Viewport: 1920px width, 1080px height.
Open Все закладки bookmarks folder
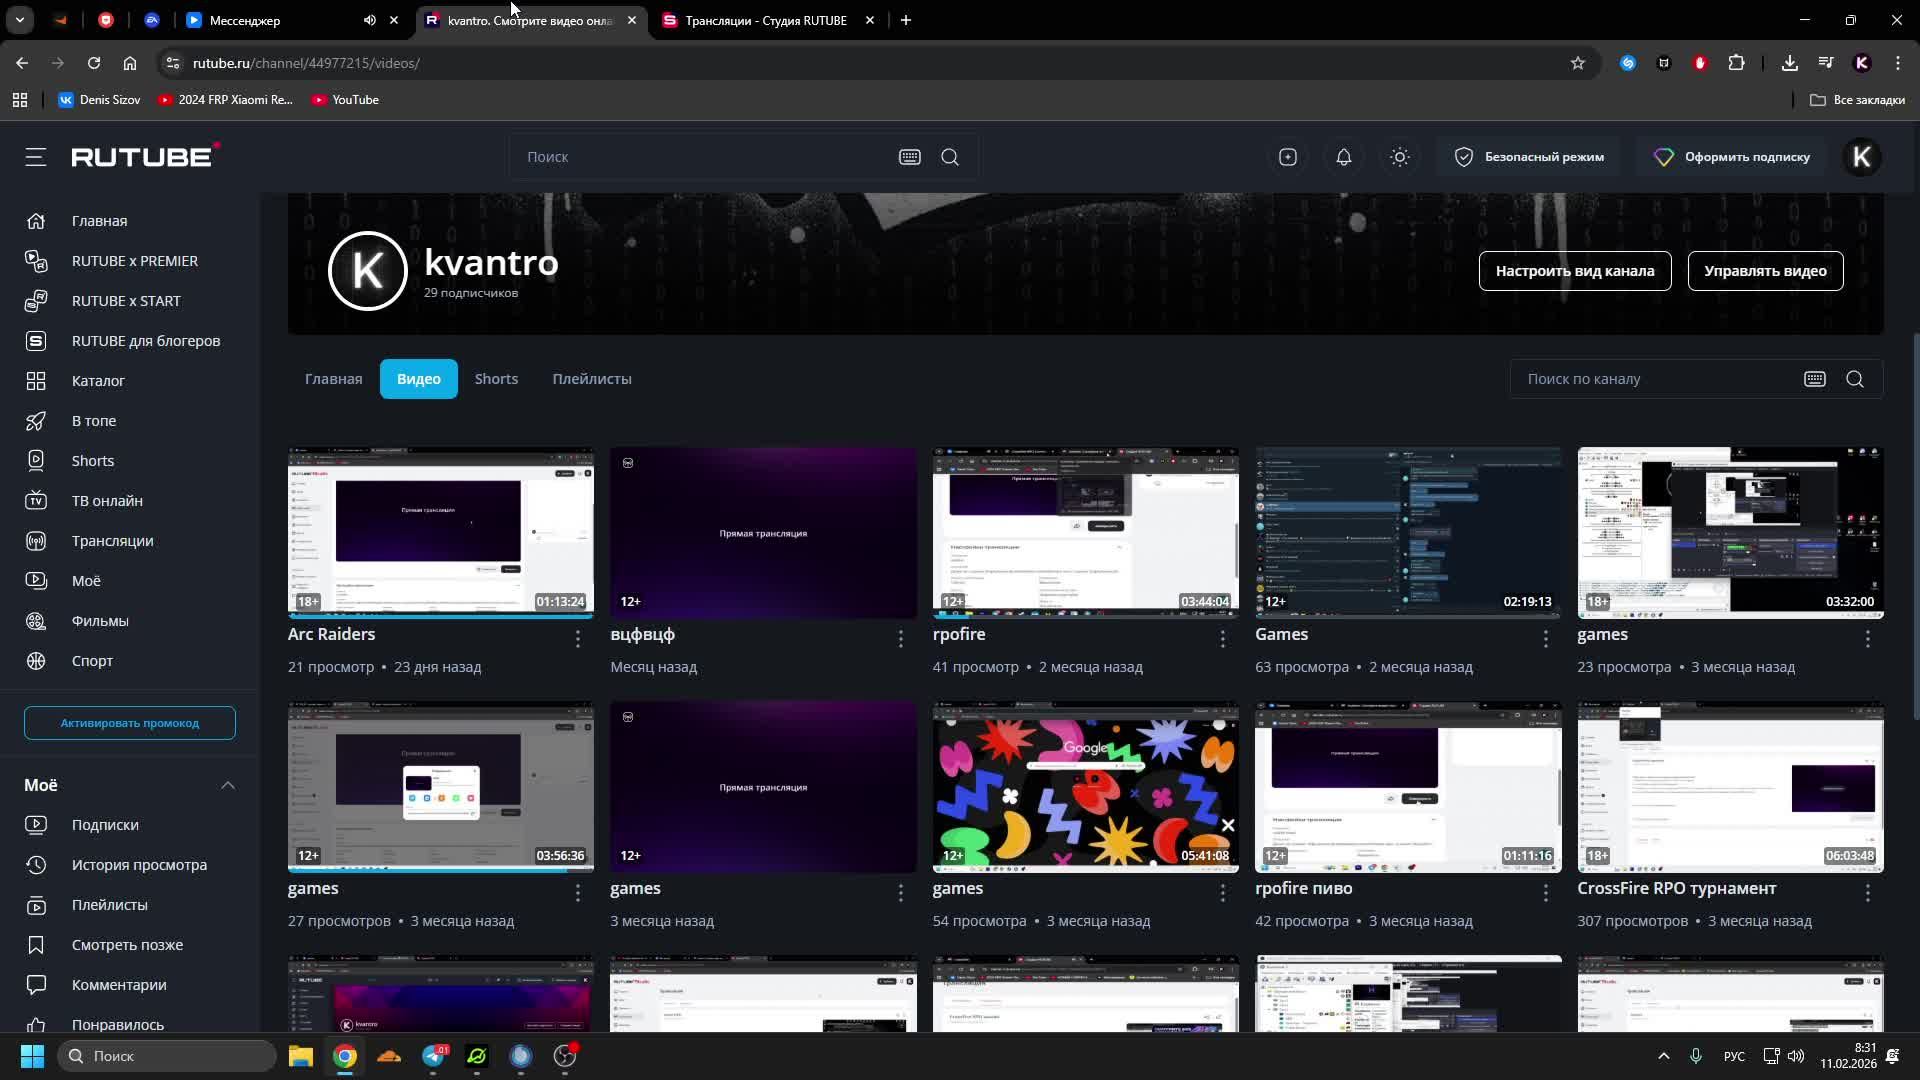click(x=1857, y=100)
